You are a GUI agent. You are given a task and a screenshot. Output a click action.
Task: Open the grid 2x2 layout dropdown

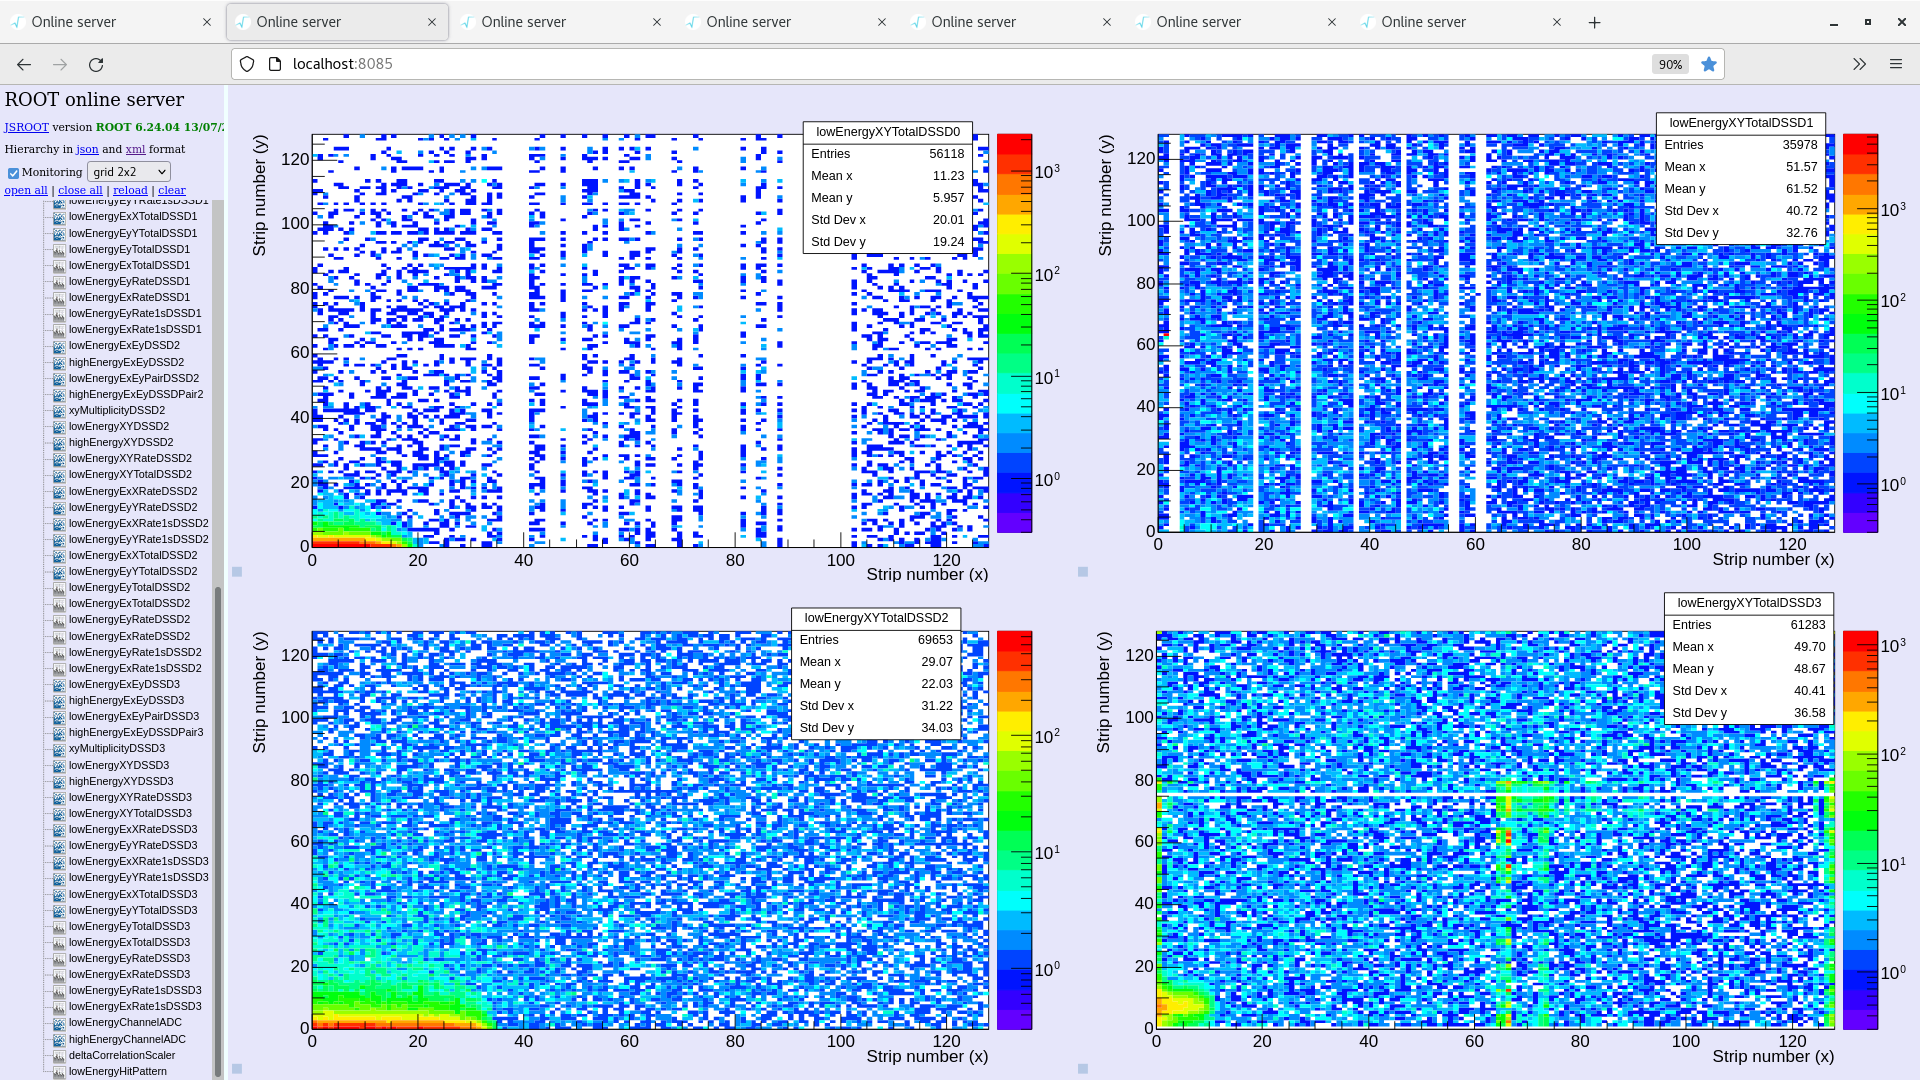point(129,172)
